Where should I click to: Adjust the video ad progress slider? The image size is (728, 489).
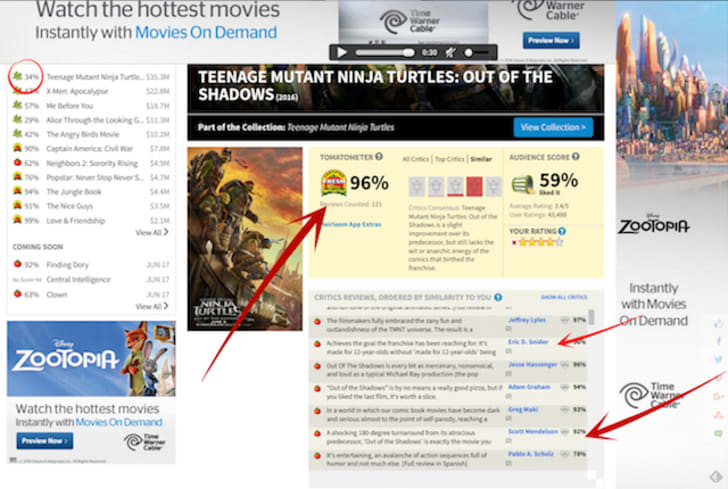(385, 52)
